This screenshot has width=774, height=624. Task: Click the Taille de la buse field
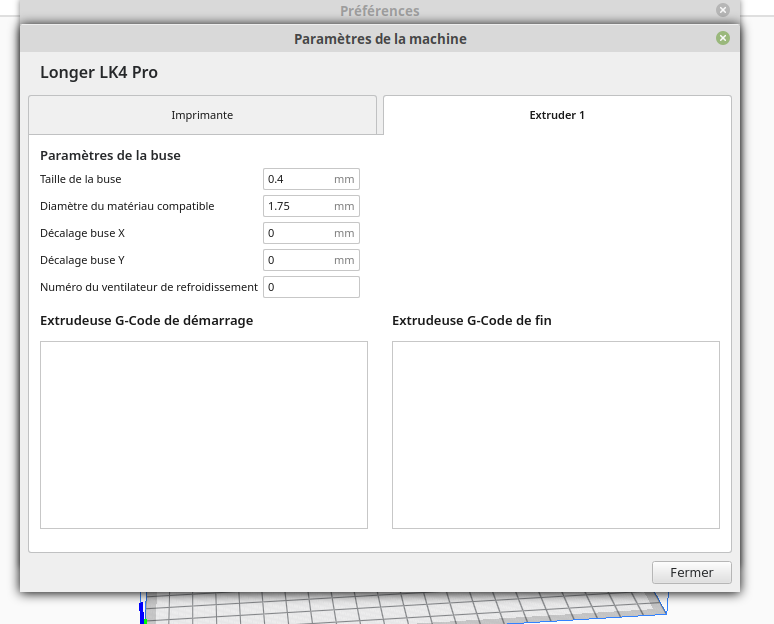[311, 179]
